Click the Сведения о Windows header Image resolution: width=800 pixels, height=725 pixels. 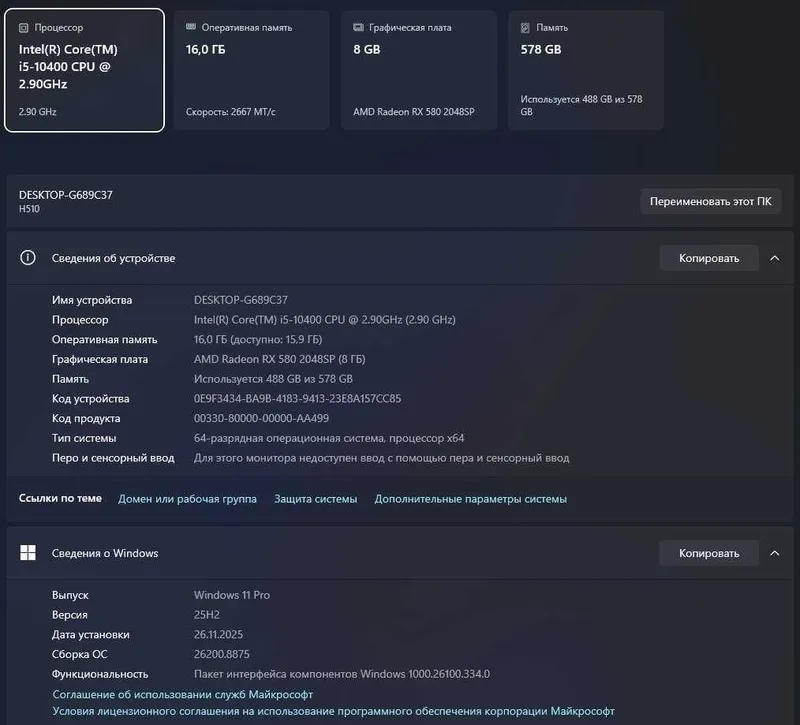click(x=400, y=553)
